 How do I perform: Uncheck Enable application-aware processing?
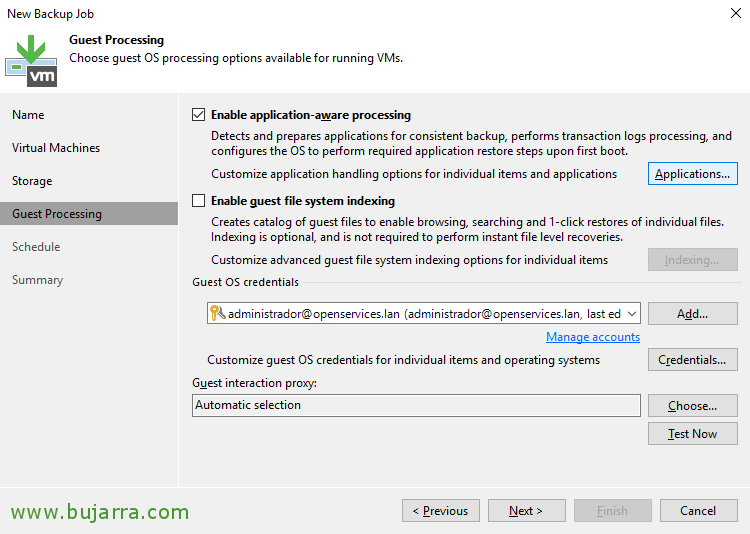199,115
